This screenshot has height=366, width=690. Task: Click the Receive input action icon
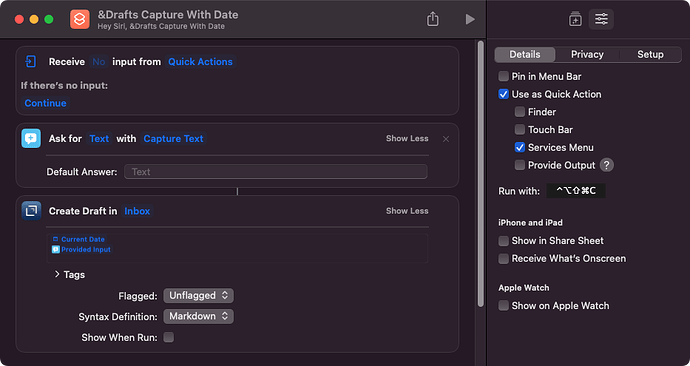pos(31,62)
